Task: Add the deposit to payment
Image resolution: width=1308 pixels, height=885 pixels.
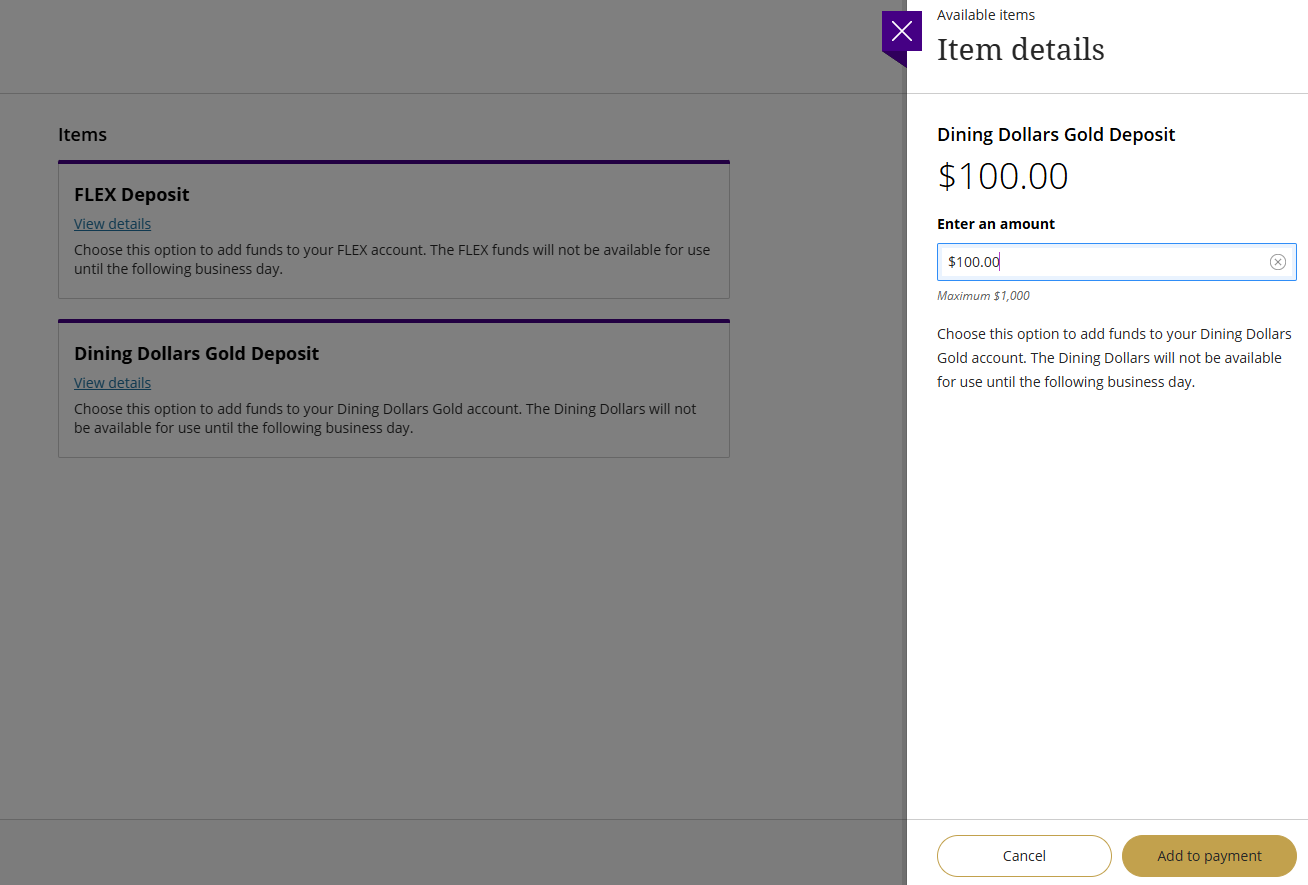Action: (x=1209, y=856)
